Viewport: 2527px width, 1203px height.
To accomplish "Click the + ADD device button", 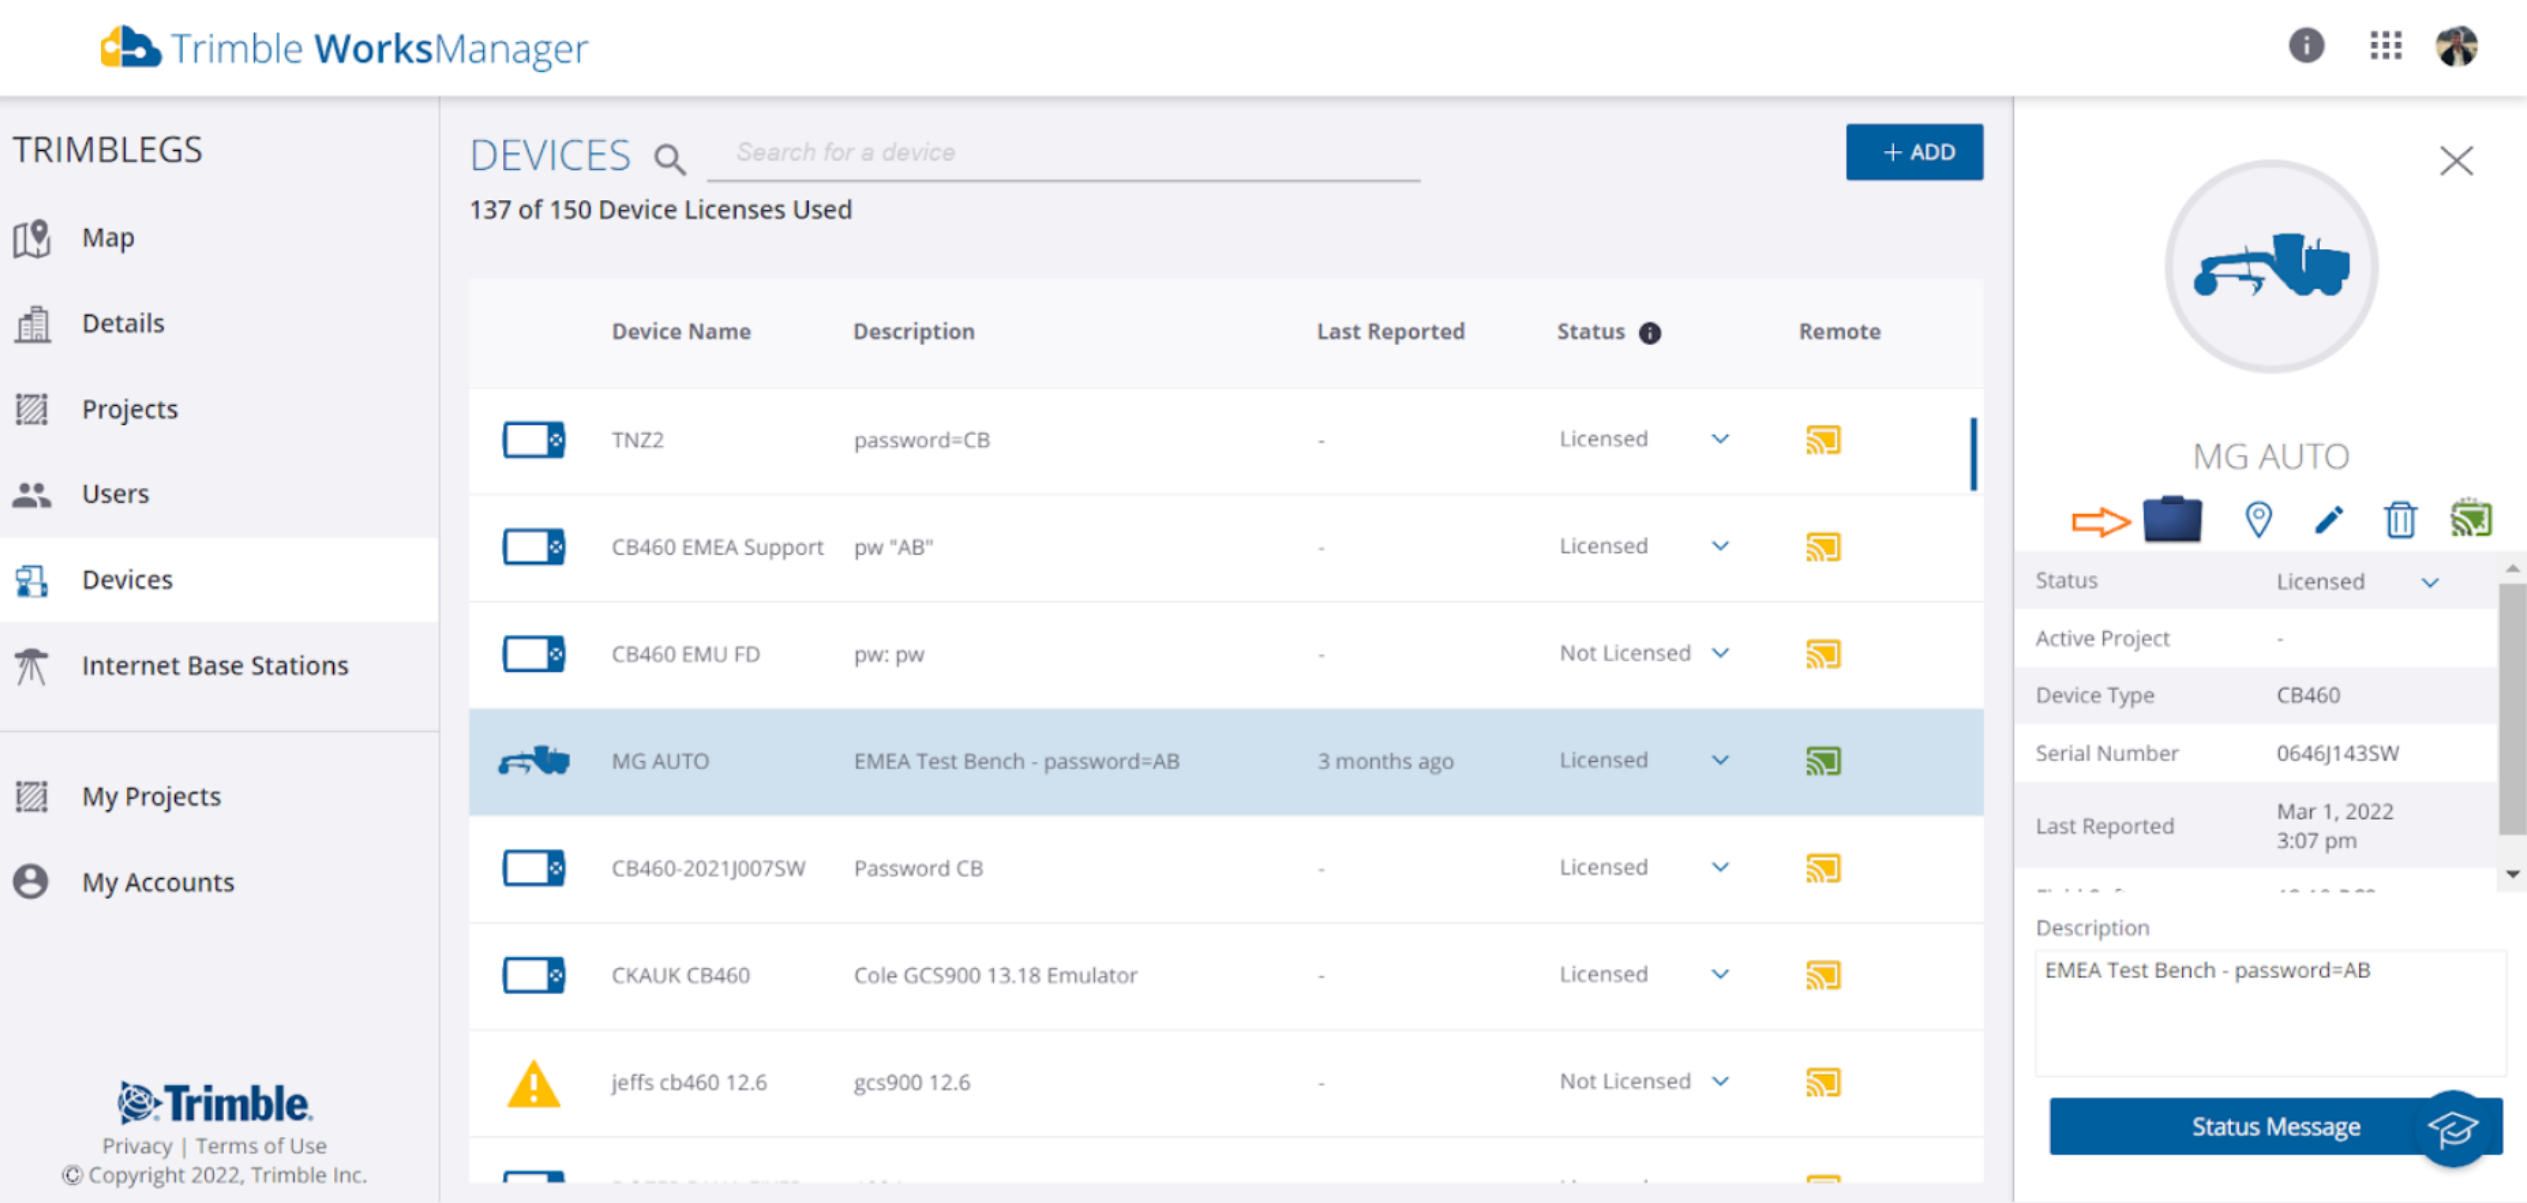I will 1914,152.
